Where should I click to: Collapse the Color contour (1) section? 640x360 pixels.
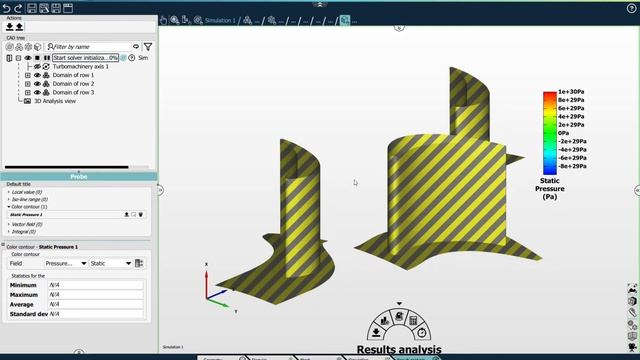pos(9,207)
